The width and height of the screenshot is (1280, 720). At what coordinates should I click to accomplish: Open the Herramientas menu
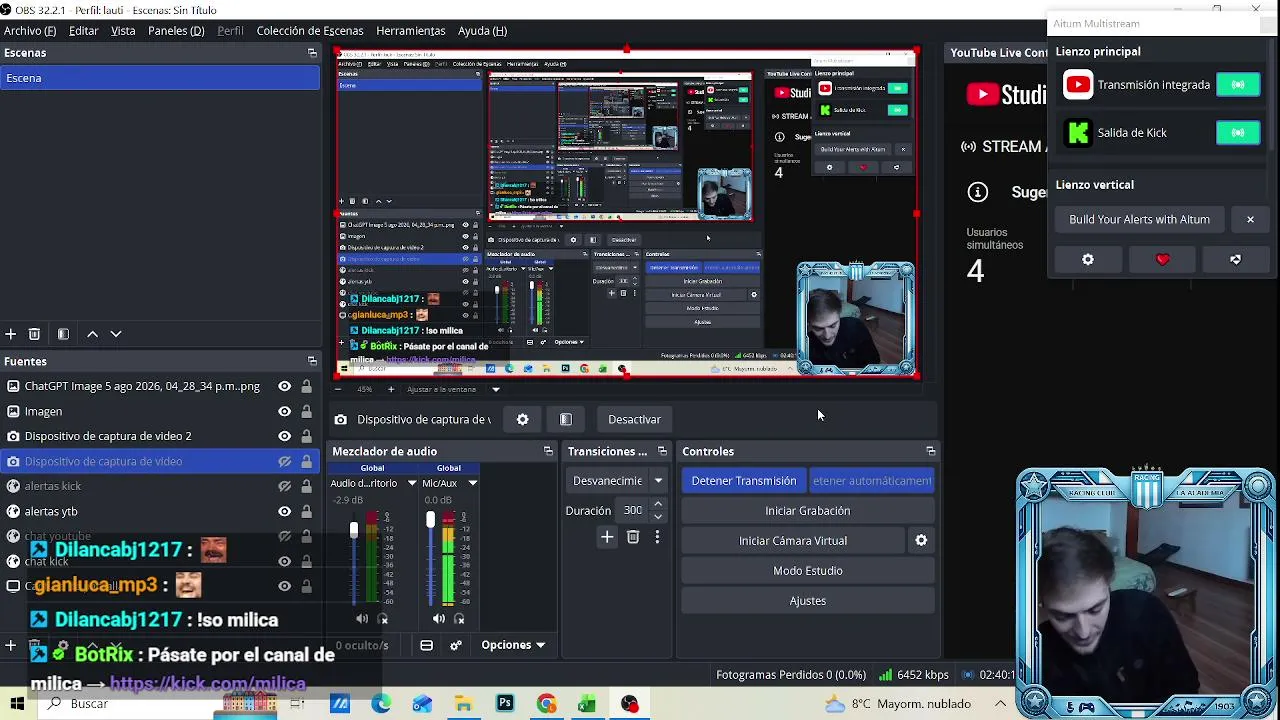411,31
